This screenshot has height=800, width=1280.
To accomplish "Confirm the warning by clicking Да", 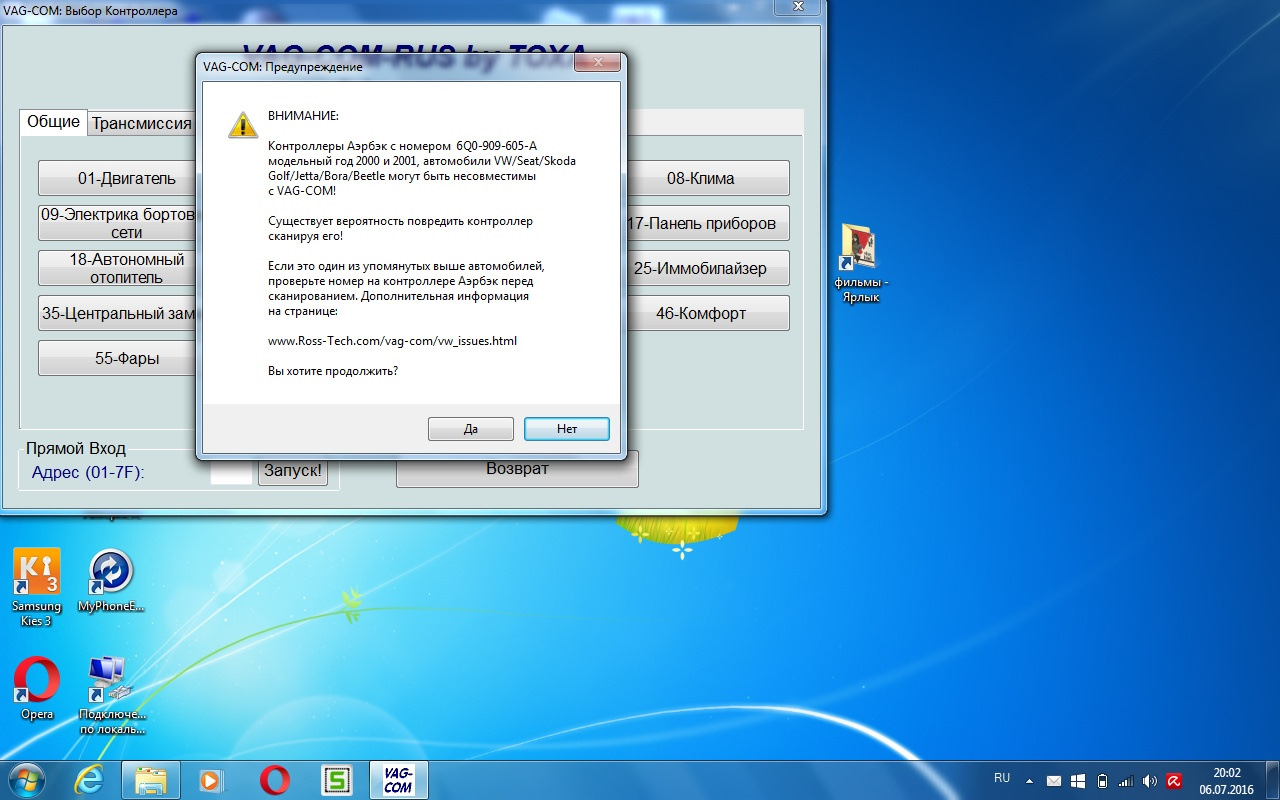I will pos(471,429).
